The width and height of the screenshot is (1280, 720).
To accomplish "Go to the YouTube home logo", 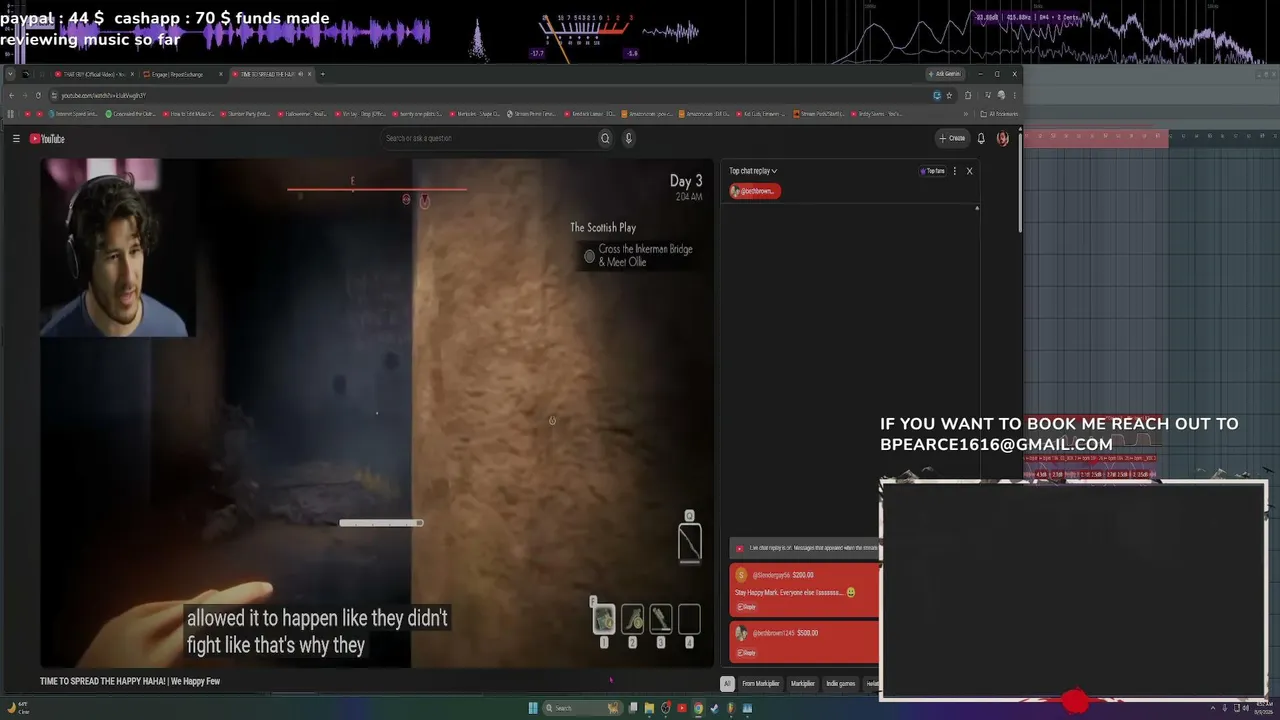I will 47,139.
